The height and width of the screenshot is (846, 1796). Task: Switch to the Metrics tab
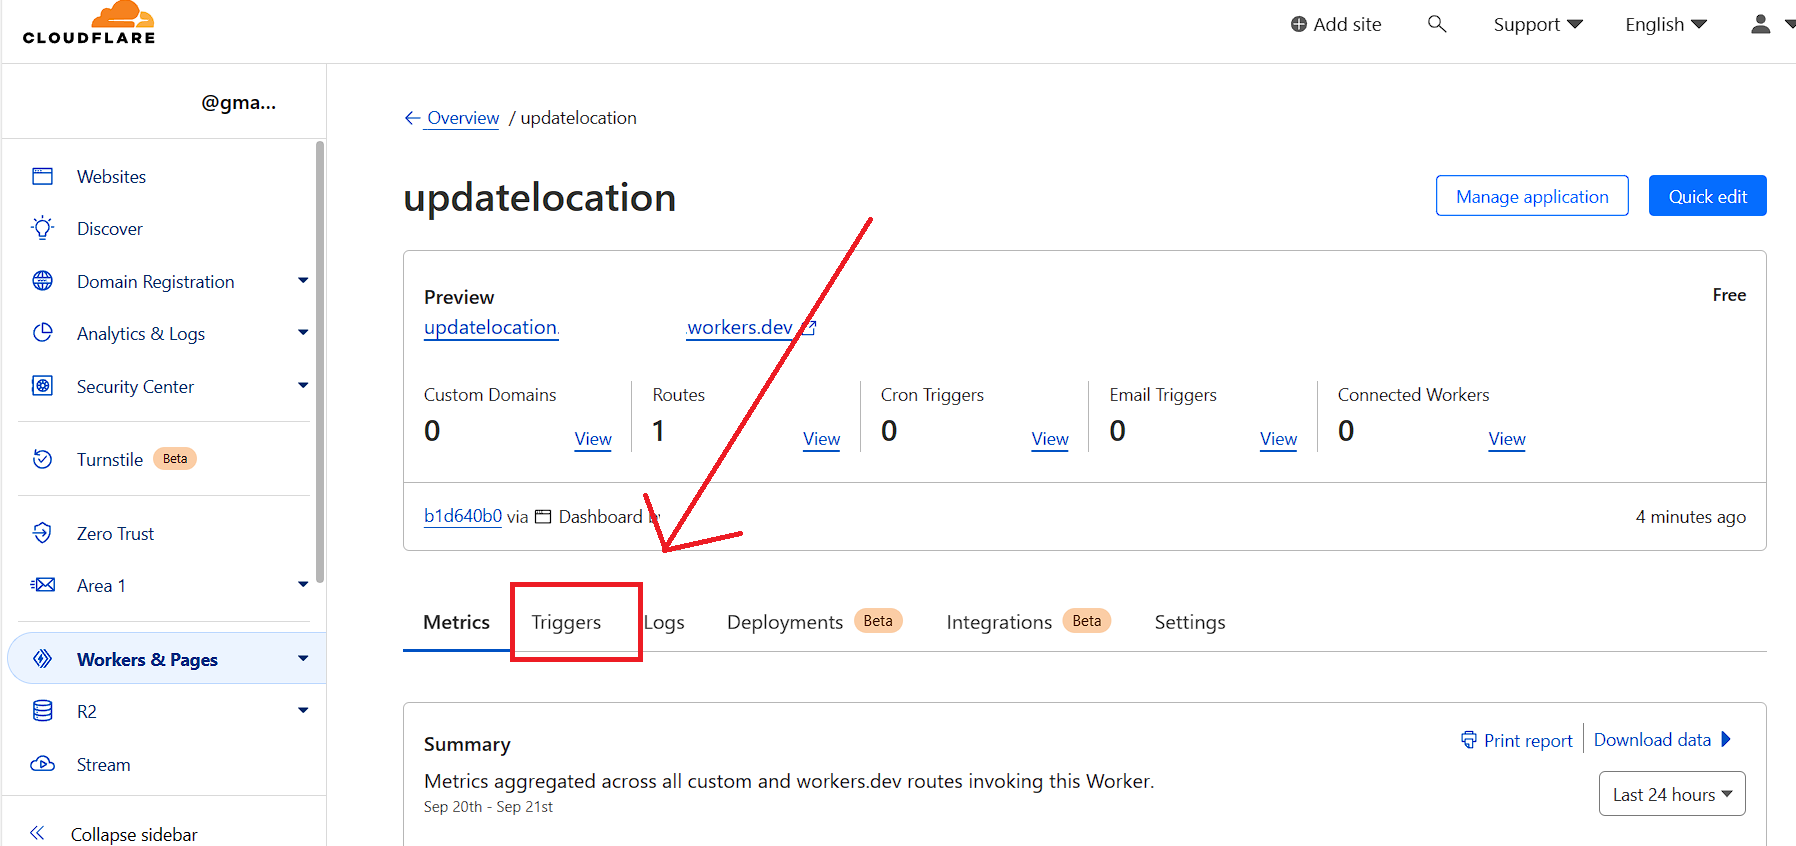(x=456, y=622)
